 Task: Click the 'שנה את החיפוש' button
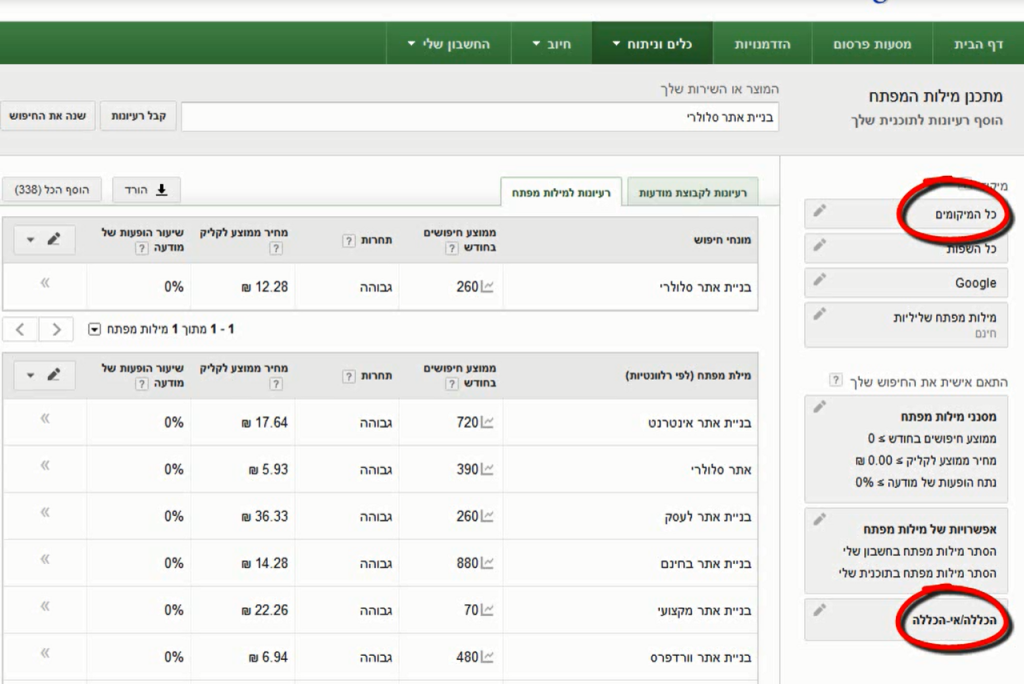tap(47, 116)
